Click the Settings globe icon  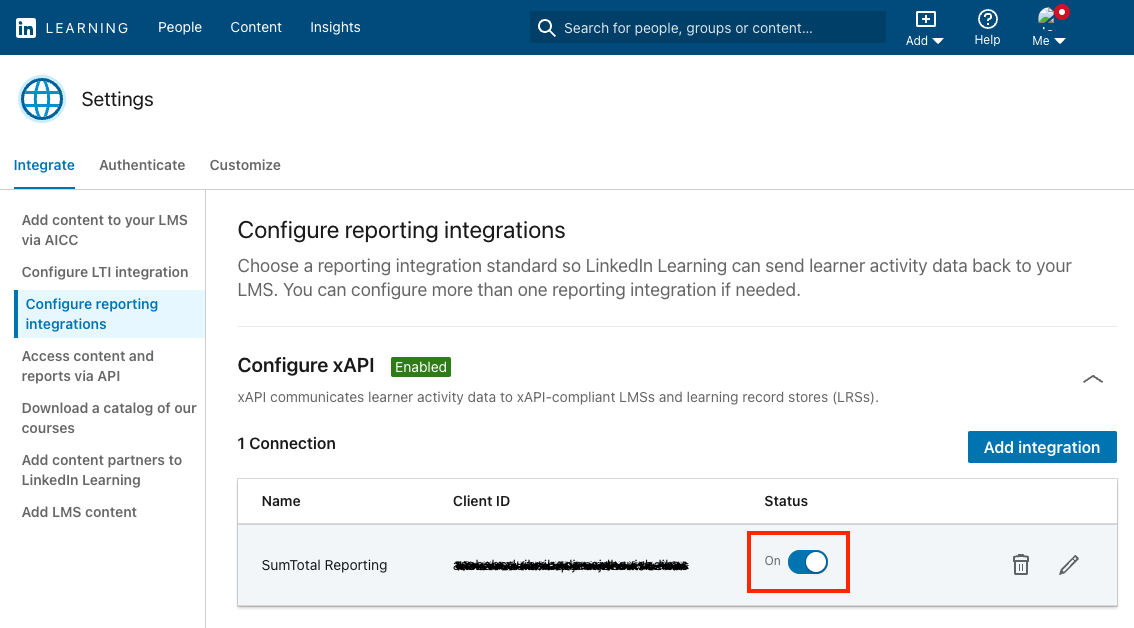pos(42,99)
